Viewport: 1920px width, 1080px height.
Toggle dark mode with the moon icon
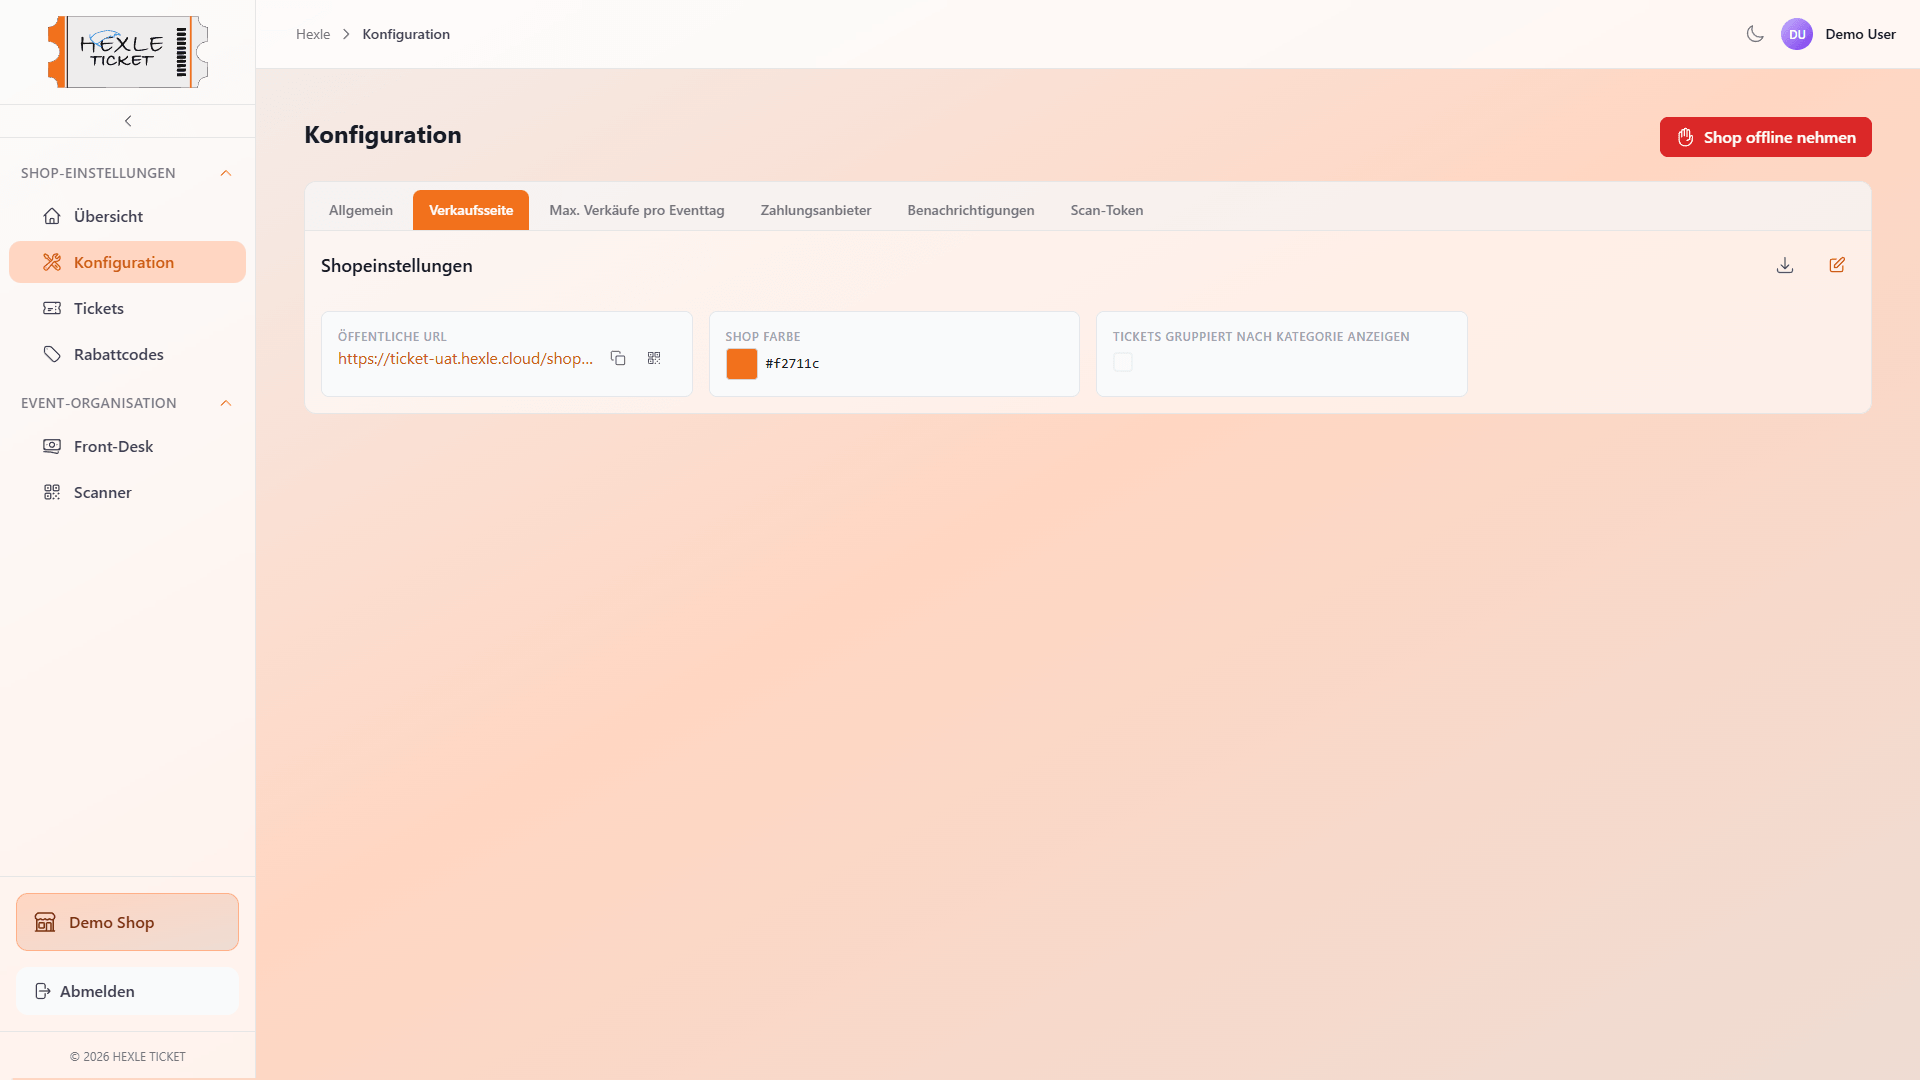tap(1755, 34)
